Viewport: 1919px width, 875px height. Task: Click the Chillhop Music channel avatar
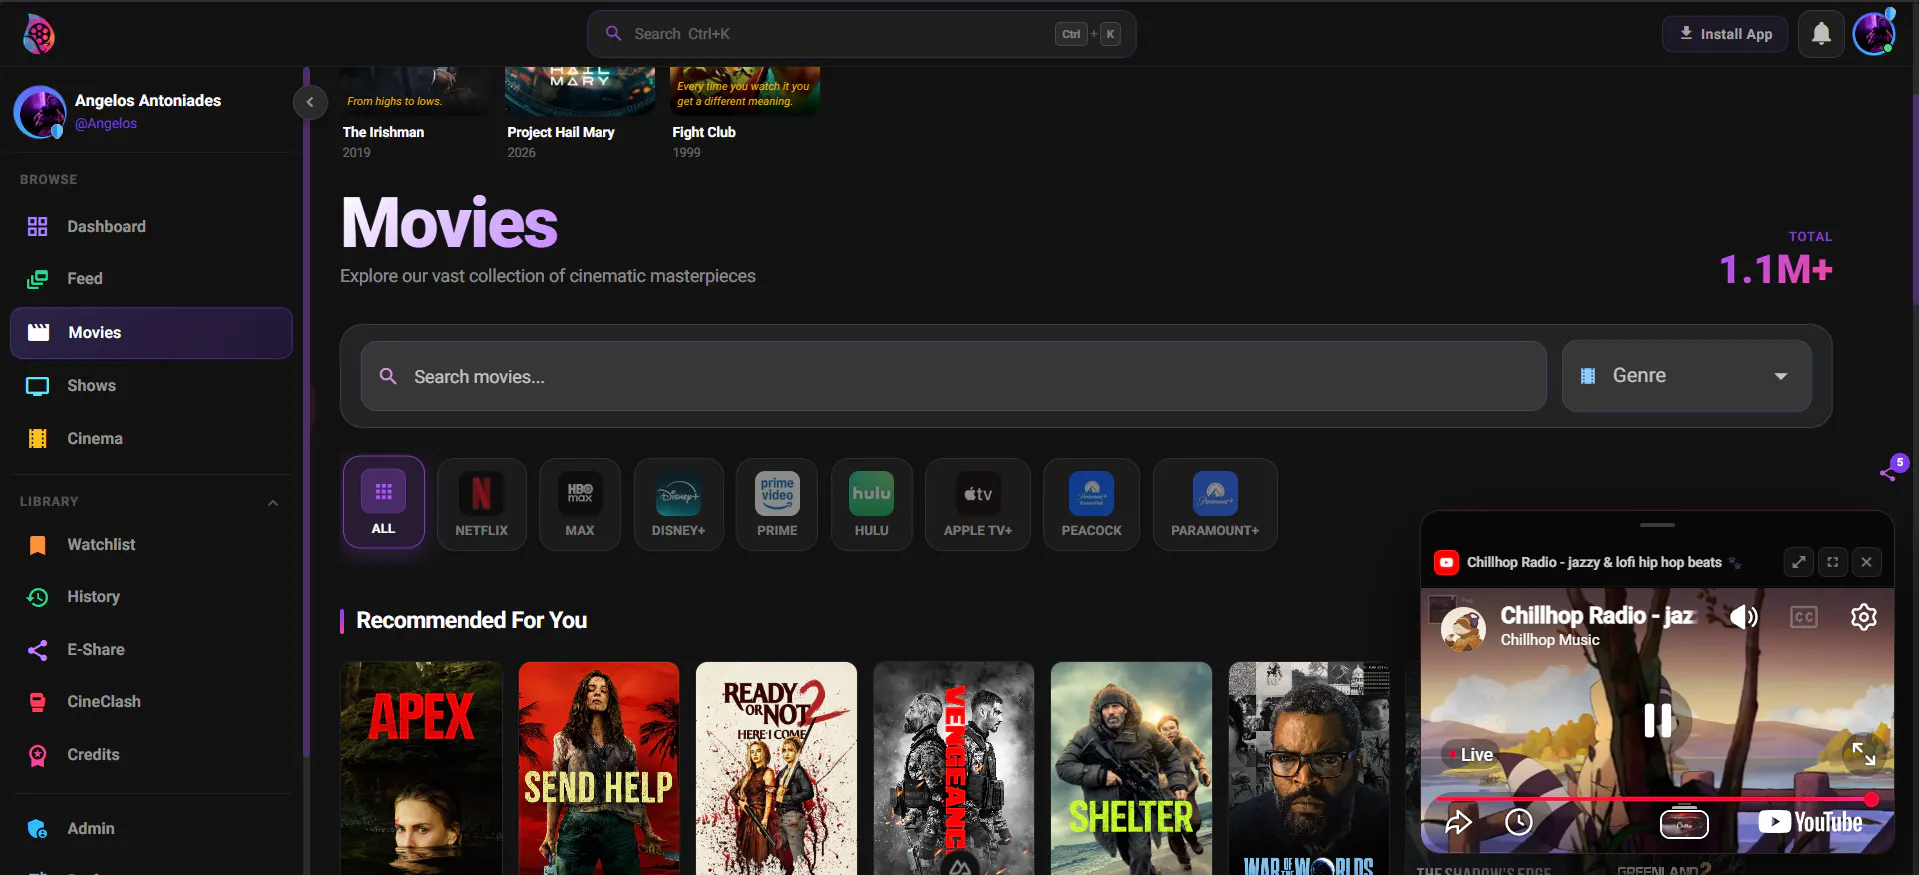click(1463, 628)
